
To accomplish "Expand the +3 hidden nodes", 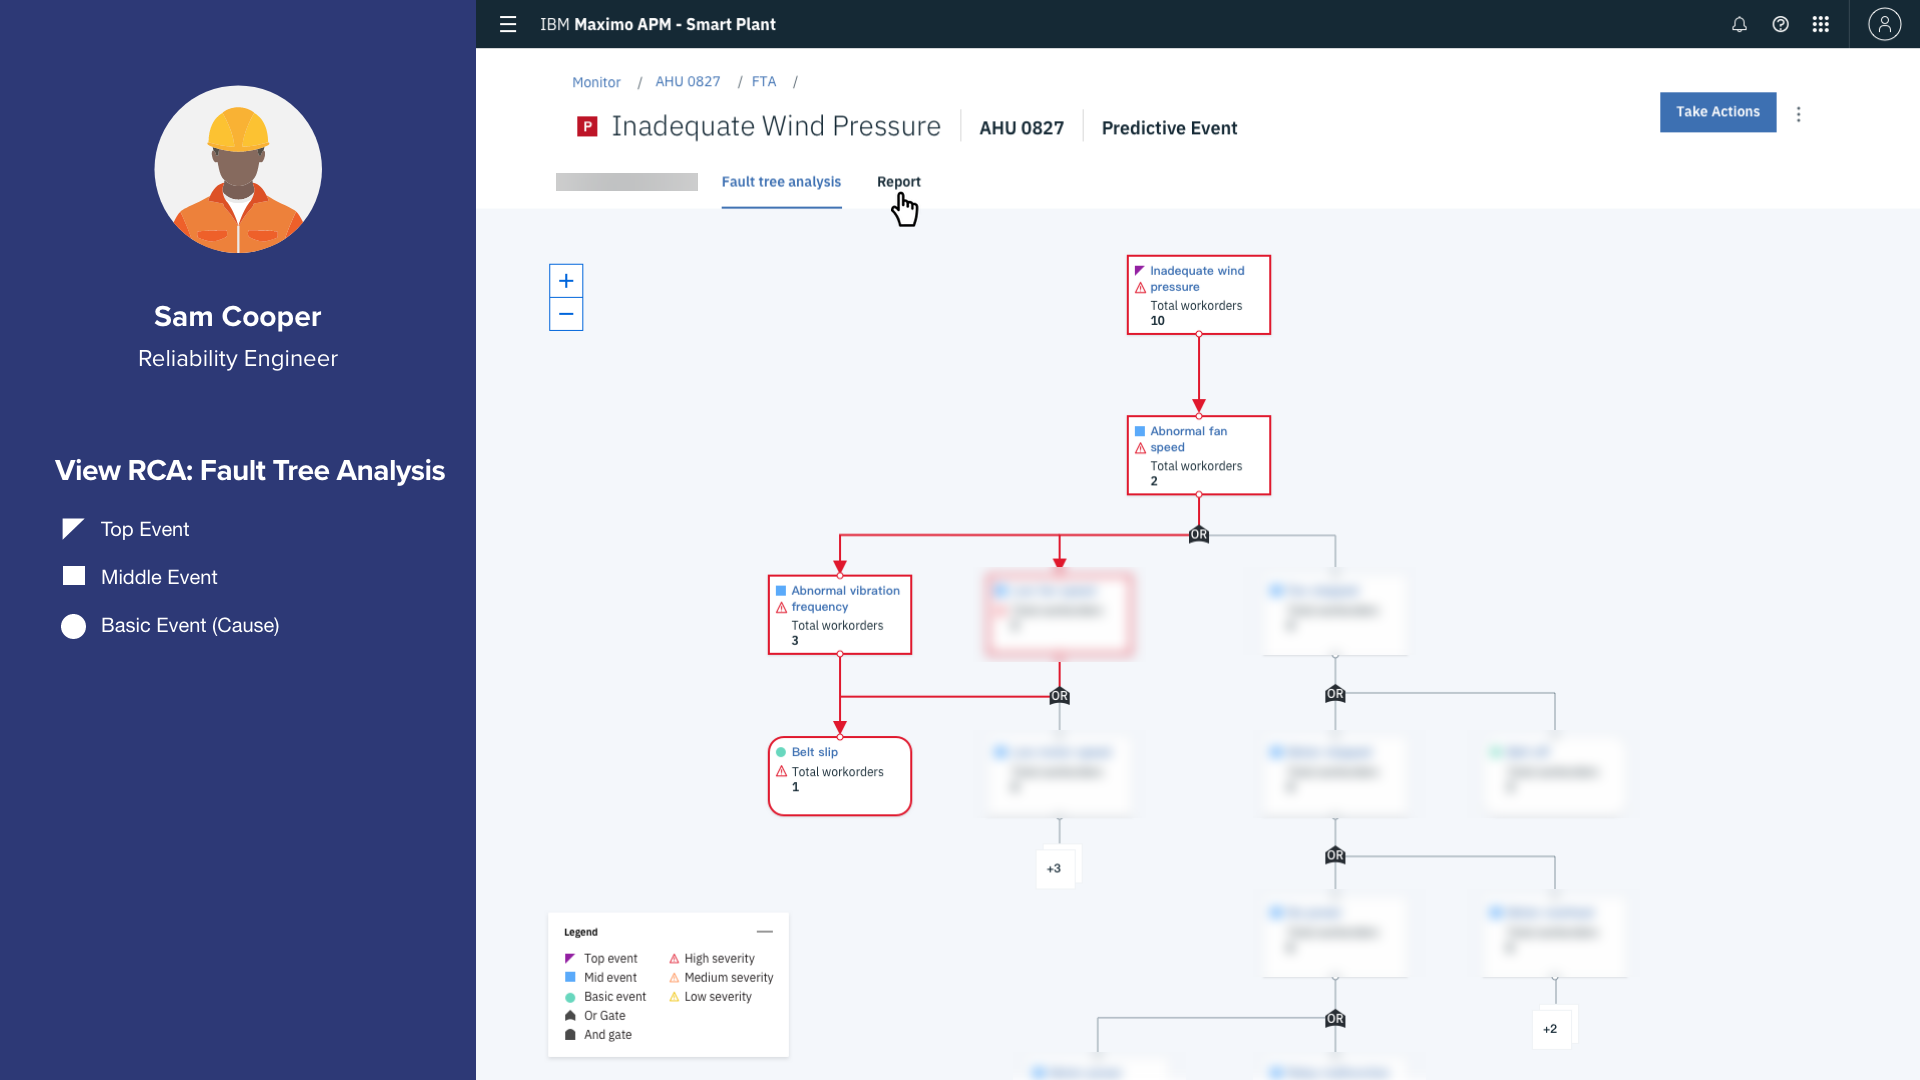I will pos(1054,868).
